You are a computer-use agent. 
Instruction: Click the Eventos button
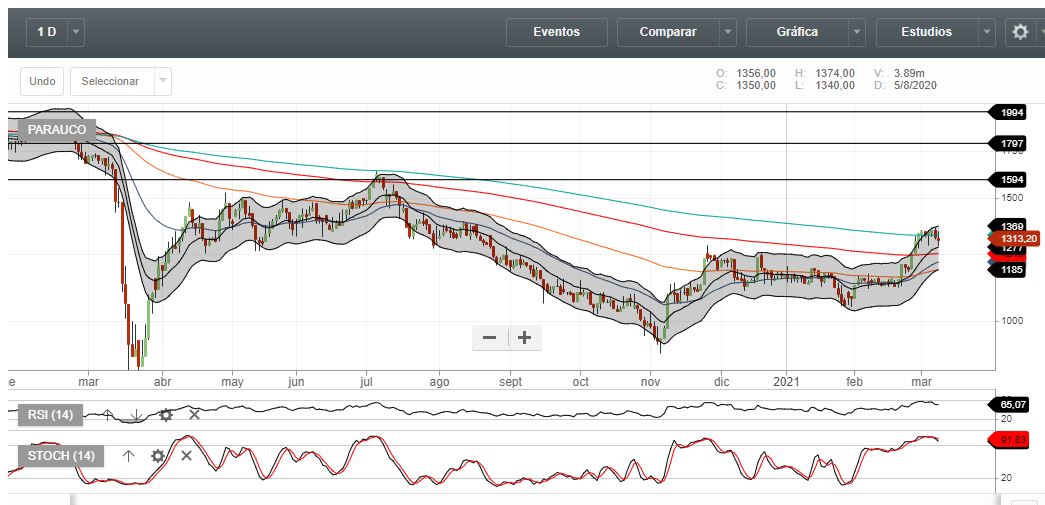pos(556,32)
